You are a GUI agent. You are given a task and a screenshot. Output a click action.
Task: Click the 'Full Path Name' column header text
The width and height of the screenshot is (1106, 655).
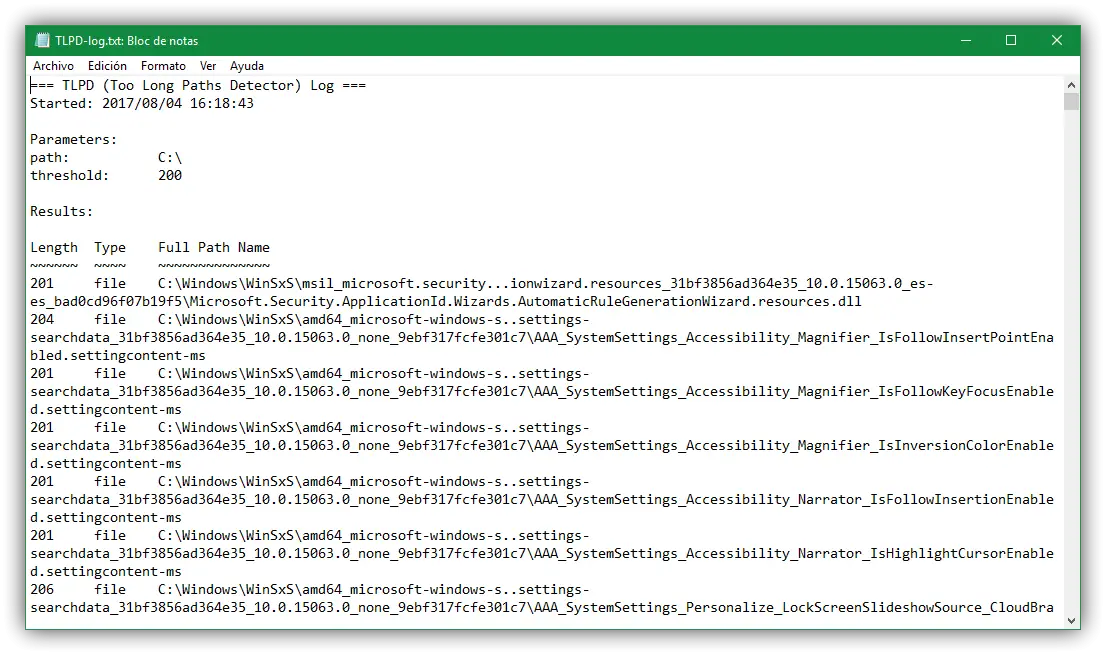tap(214, 247)
